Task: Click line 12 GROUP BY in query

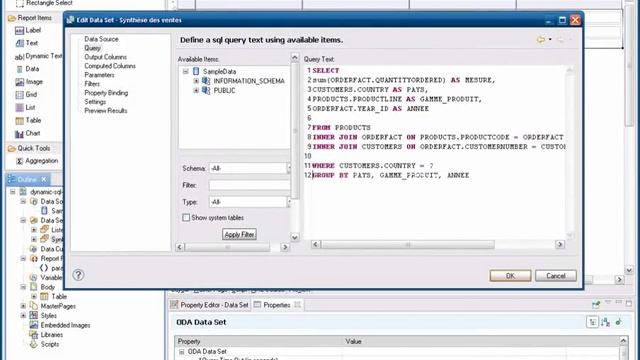Action: click(391, 176)
